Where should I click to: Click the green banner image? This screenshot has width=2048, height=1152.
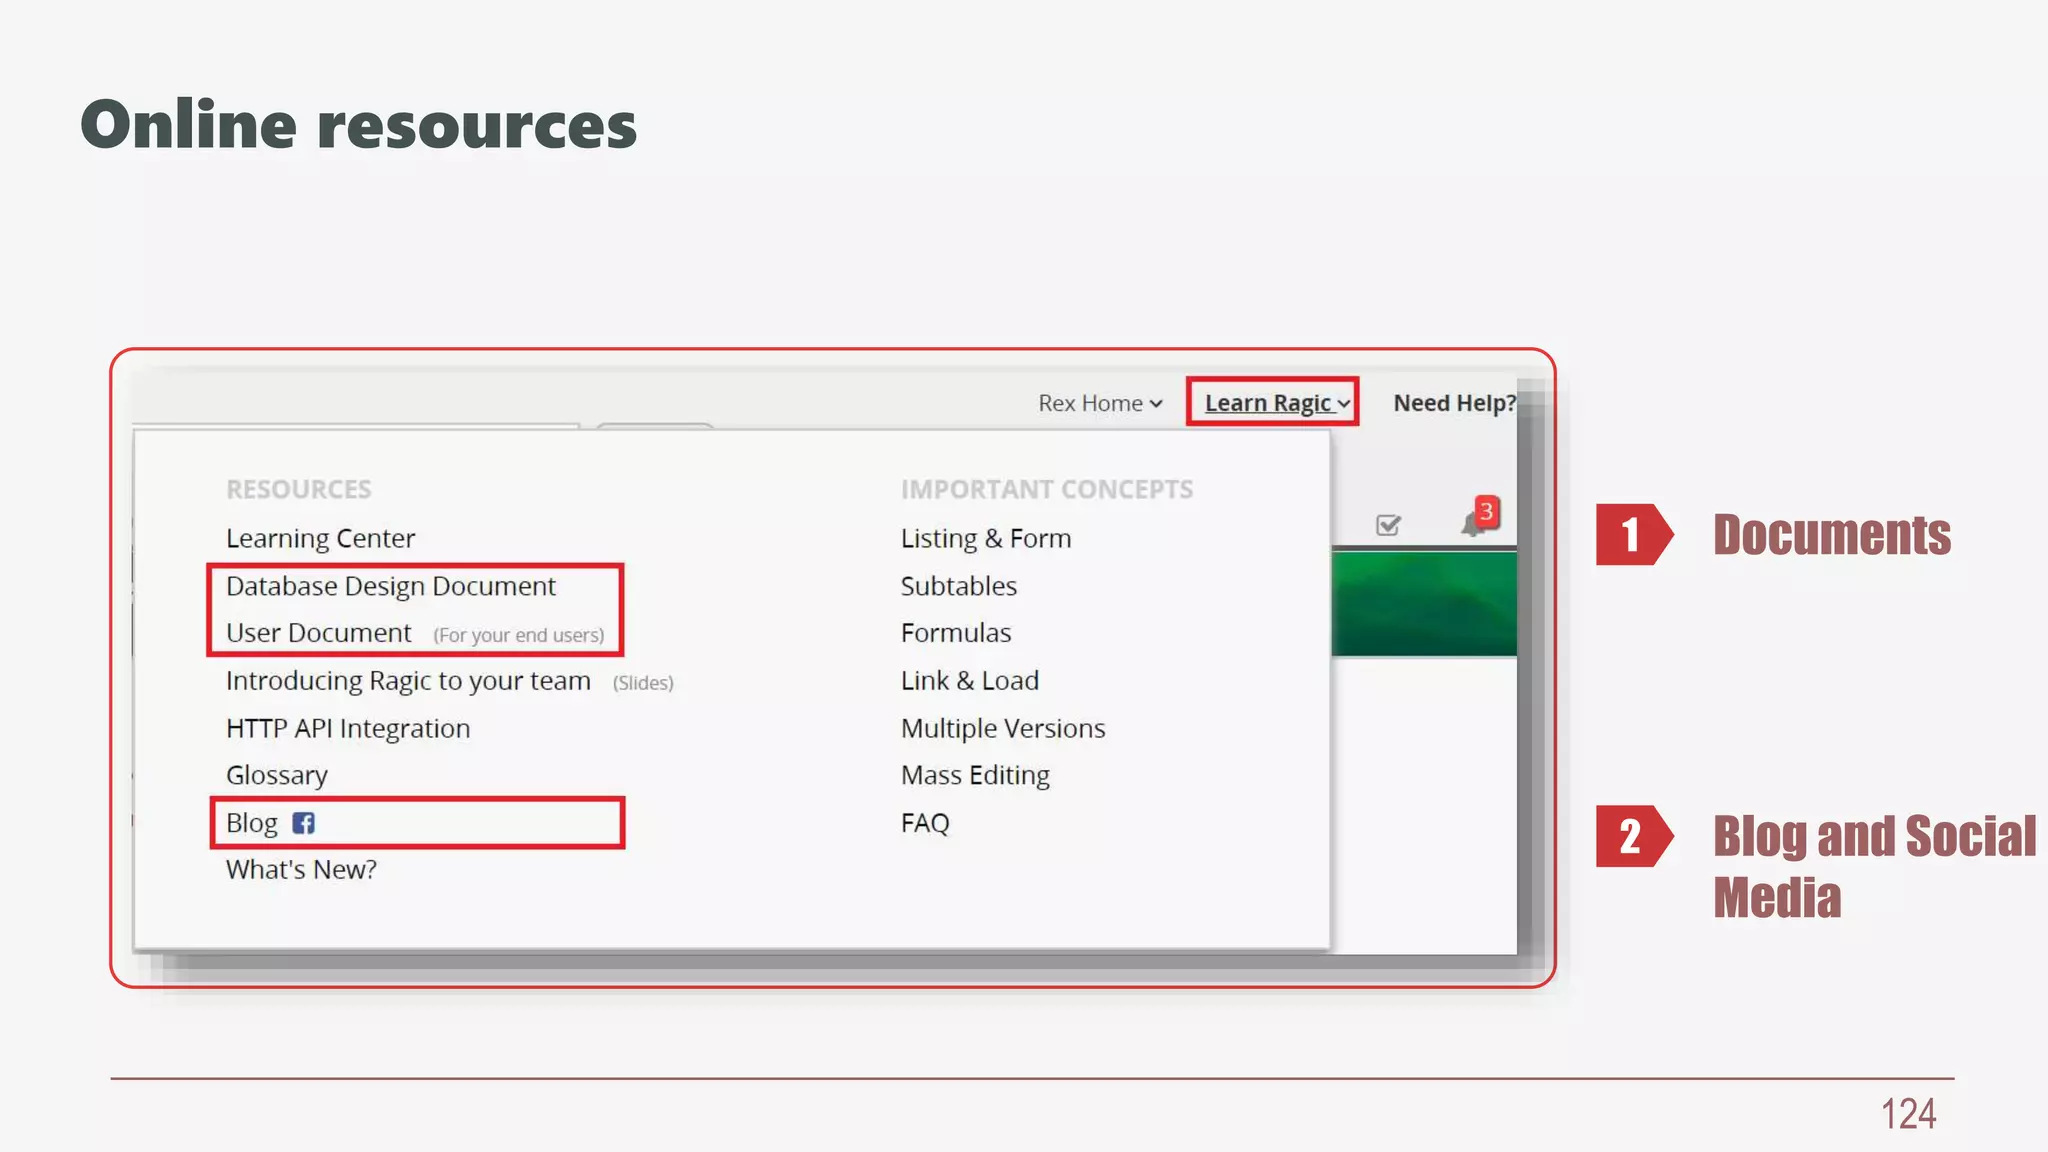[1424, 604]
